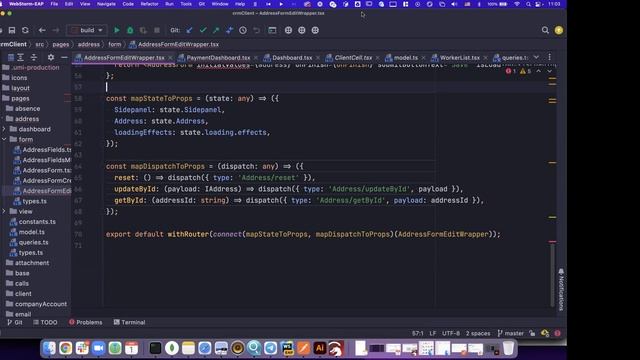This screenshot has width=640, height=360.
Task: Select the attachment folder in tree
Action: [x=28, y=263]
